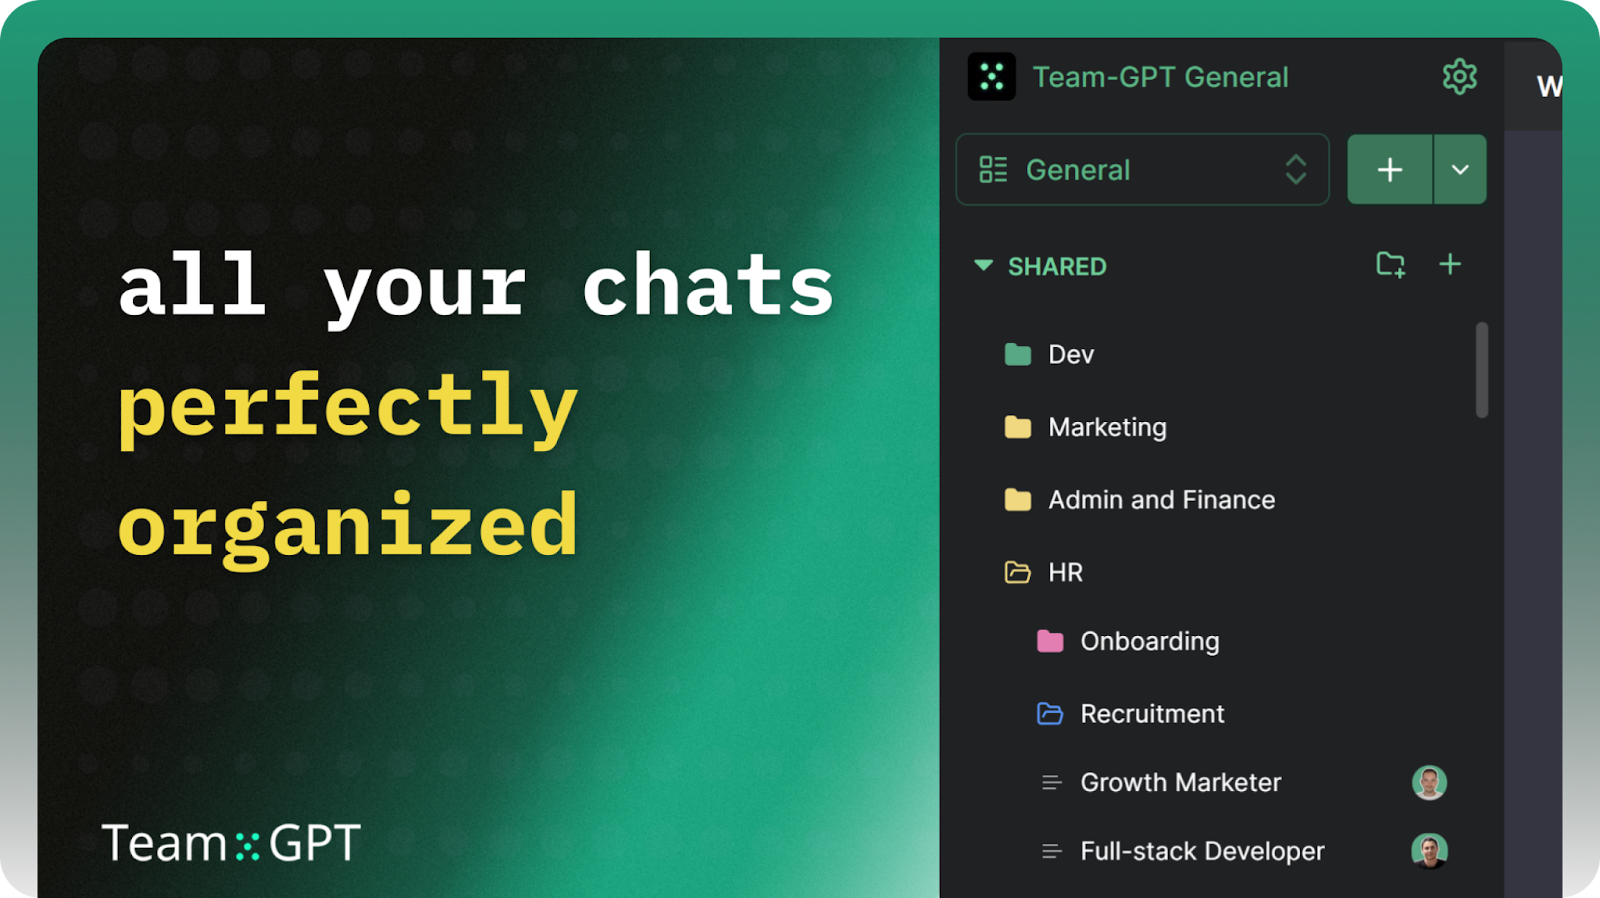Click the Team-GPT General workspace title
Screen dimensions: 1600x898
pos(1160,77)
